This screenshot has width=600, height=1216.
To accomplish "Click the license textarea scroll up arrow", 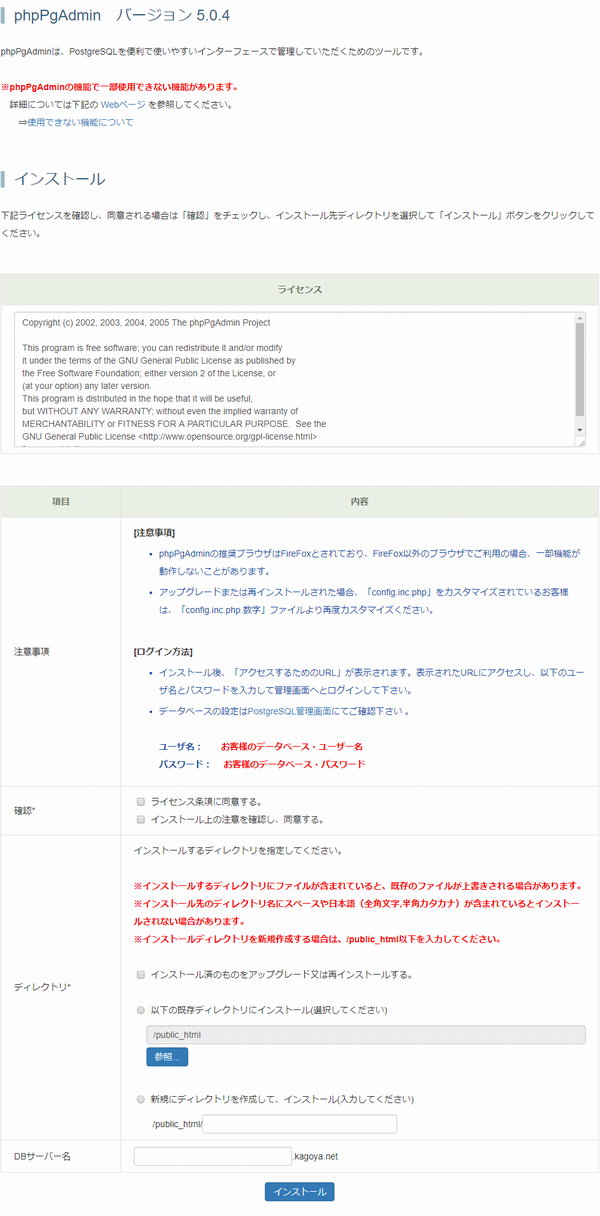I will pos(580,318).
